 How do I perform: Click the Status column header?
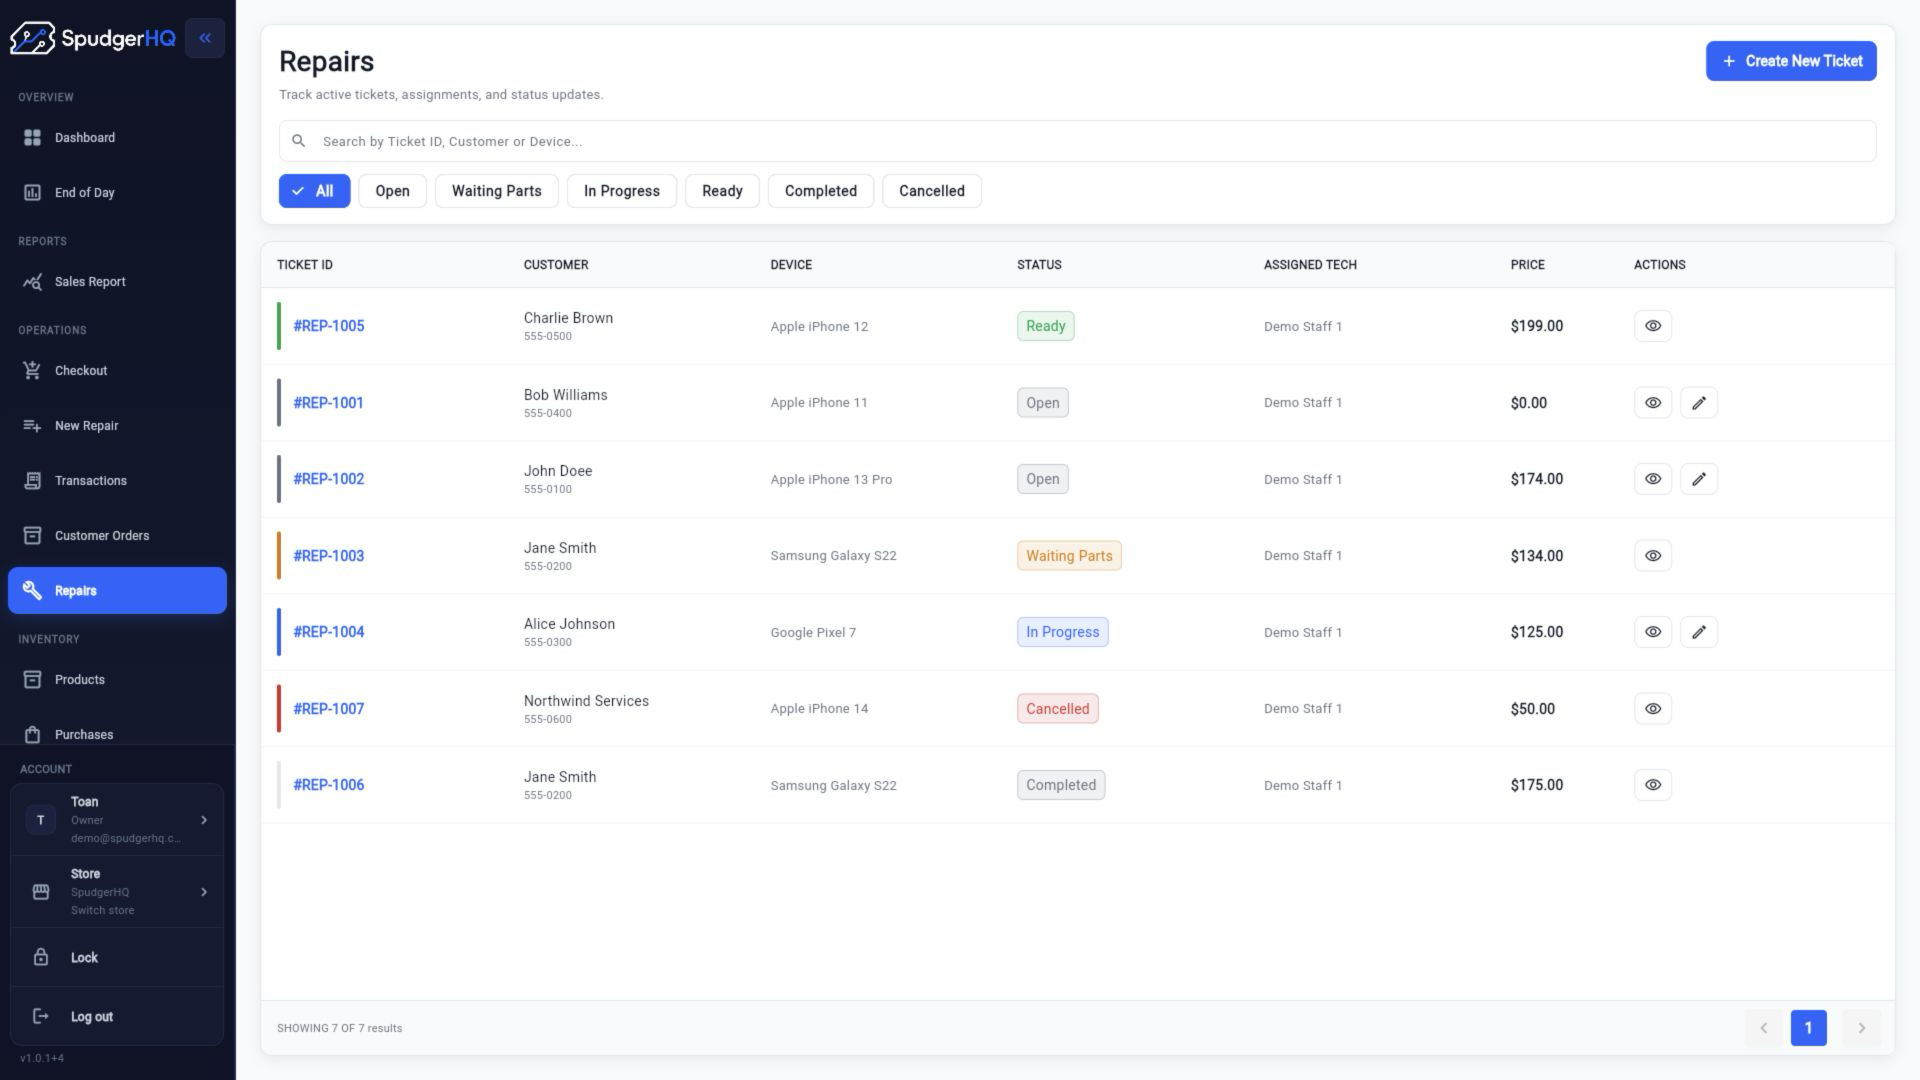pyautogui.click(x=1039, y=265)
